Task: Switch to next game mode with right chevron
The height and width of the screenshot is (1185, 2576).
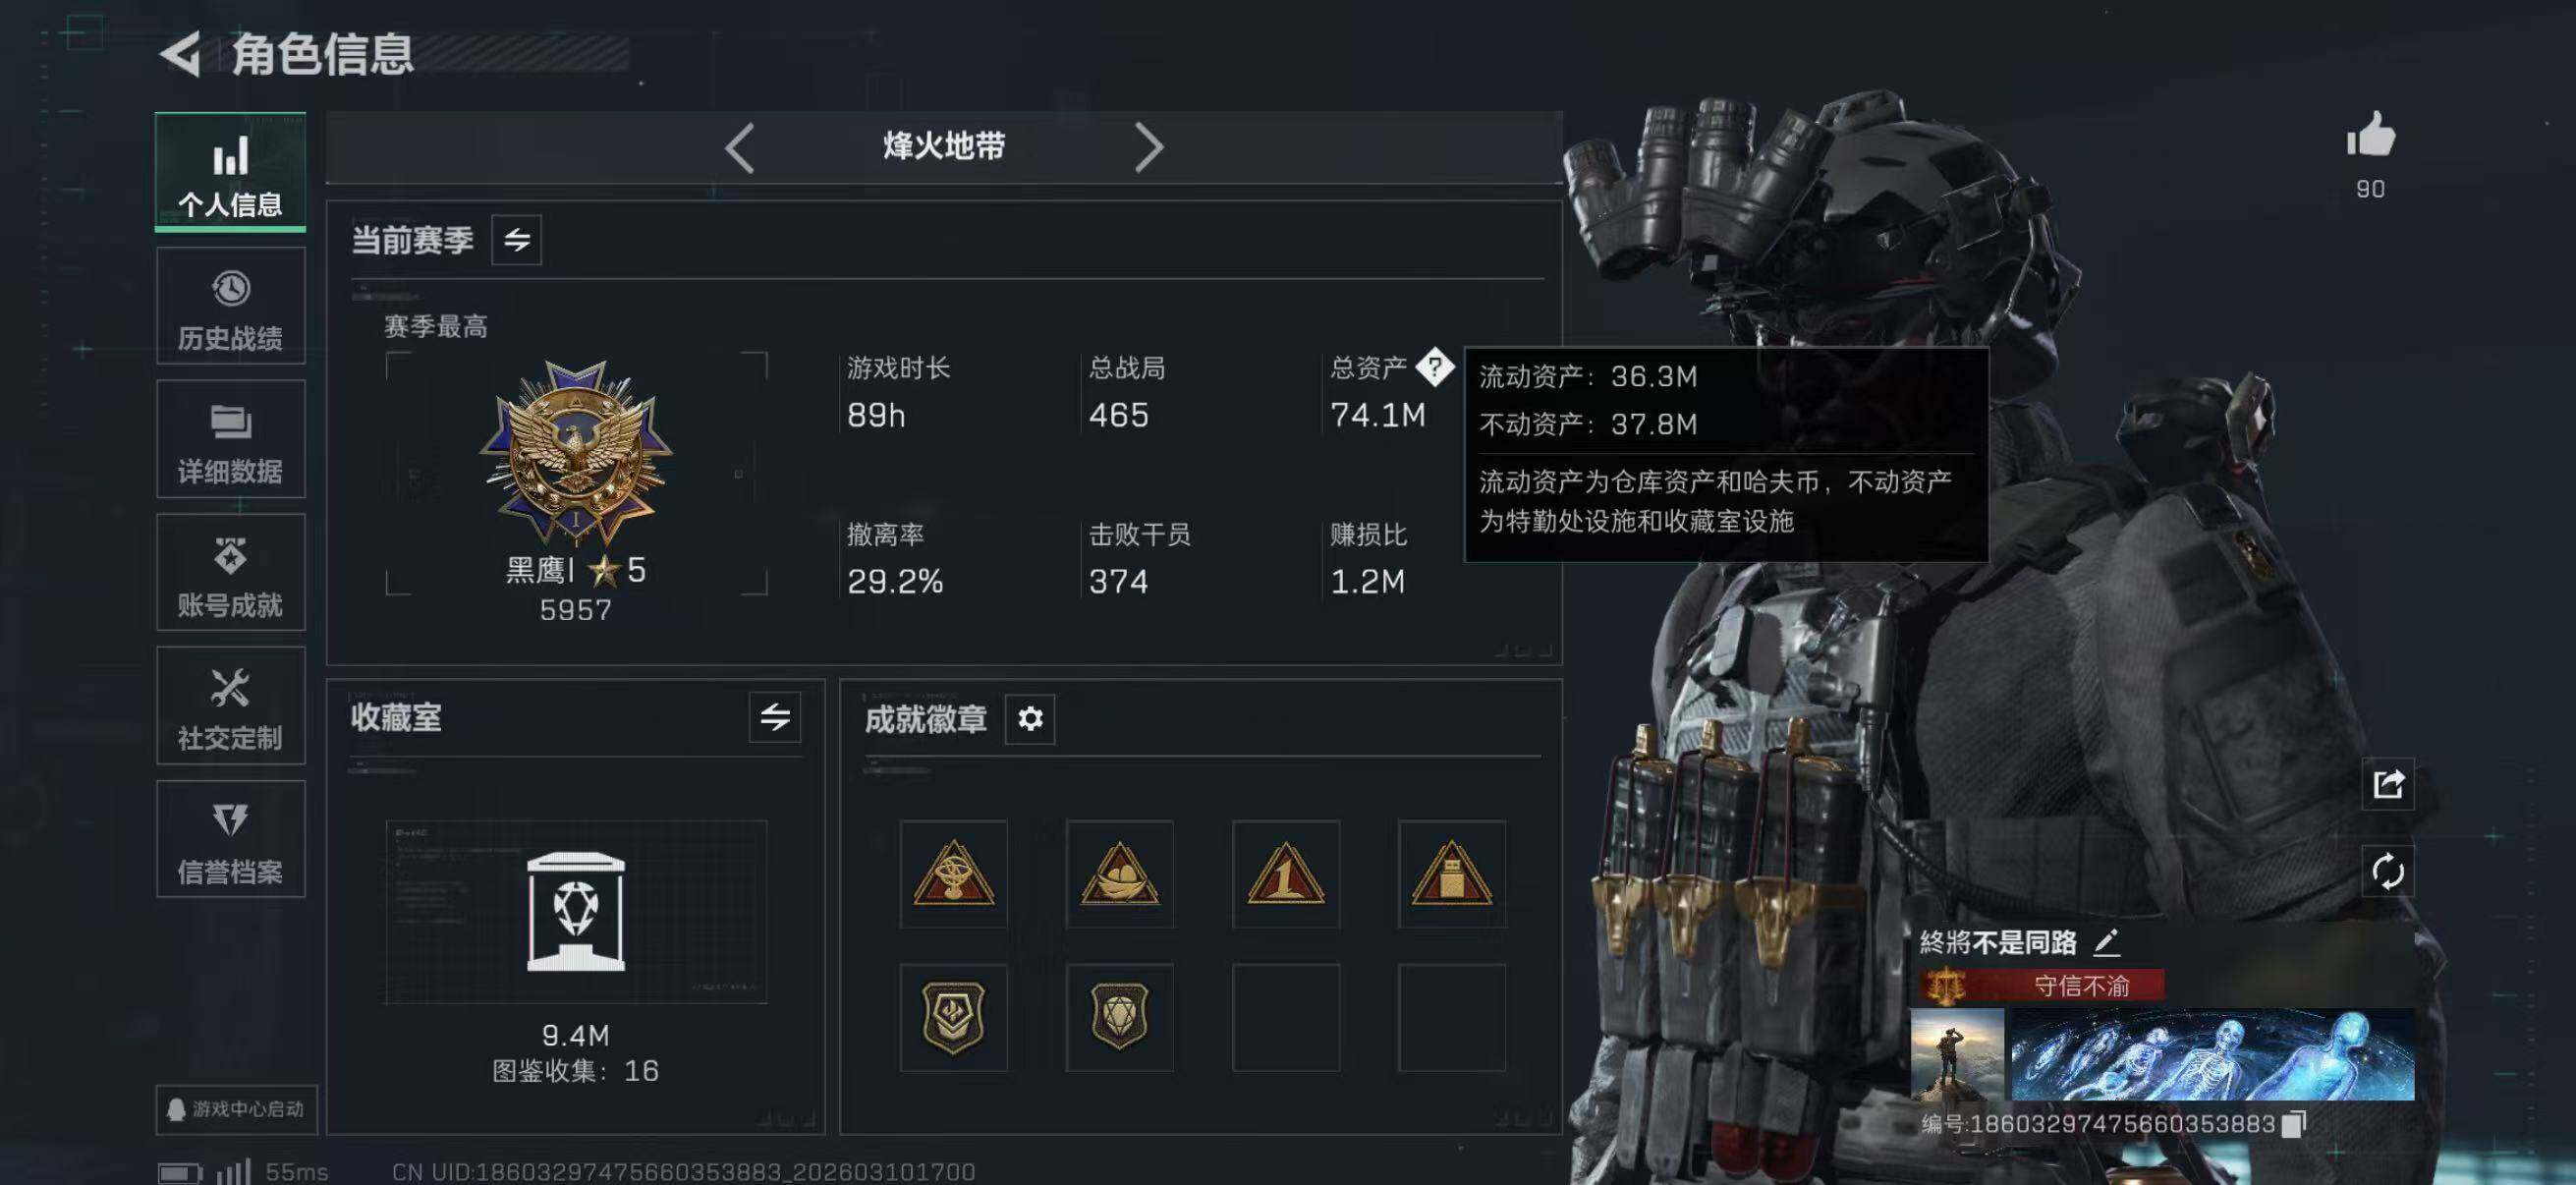Action: click(1149, 148)
